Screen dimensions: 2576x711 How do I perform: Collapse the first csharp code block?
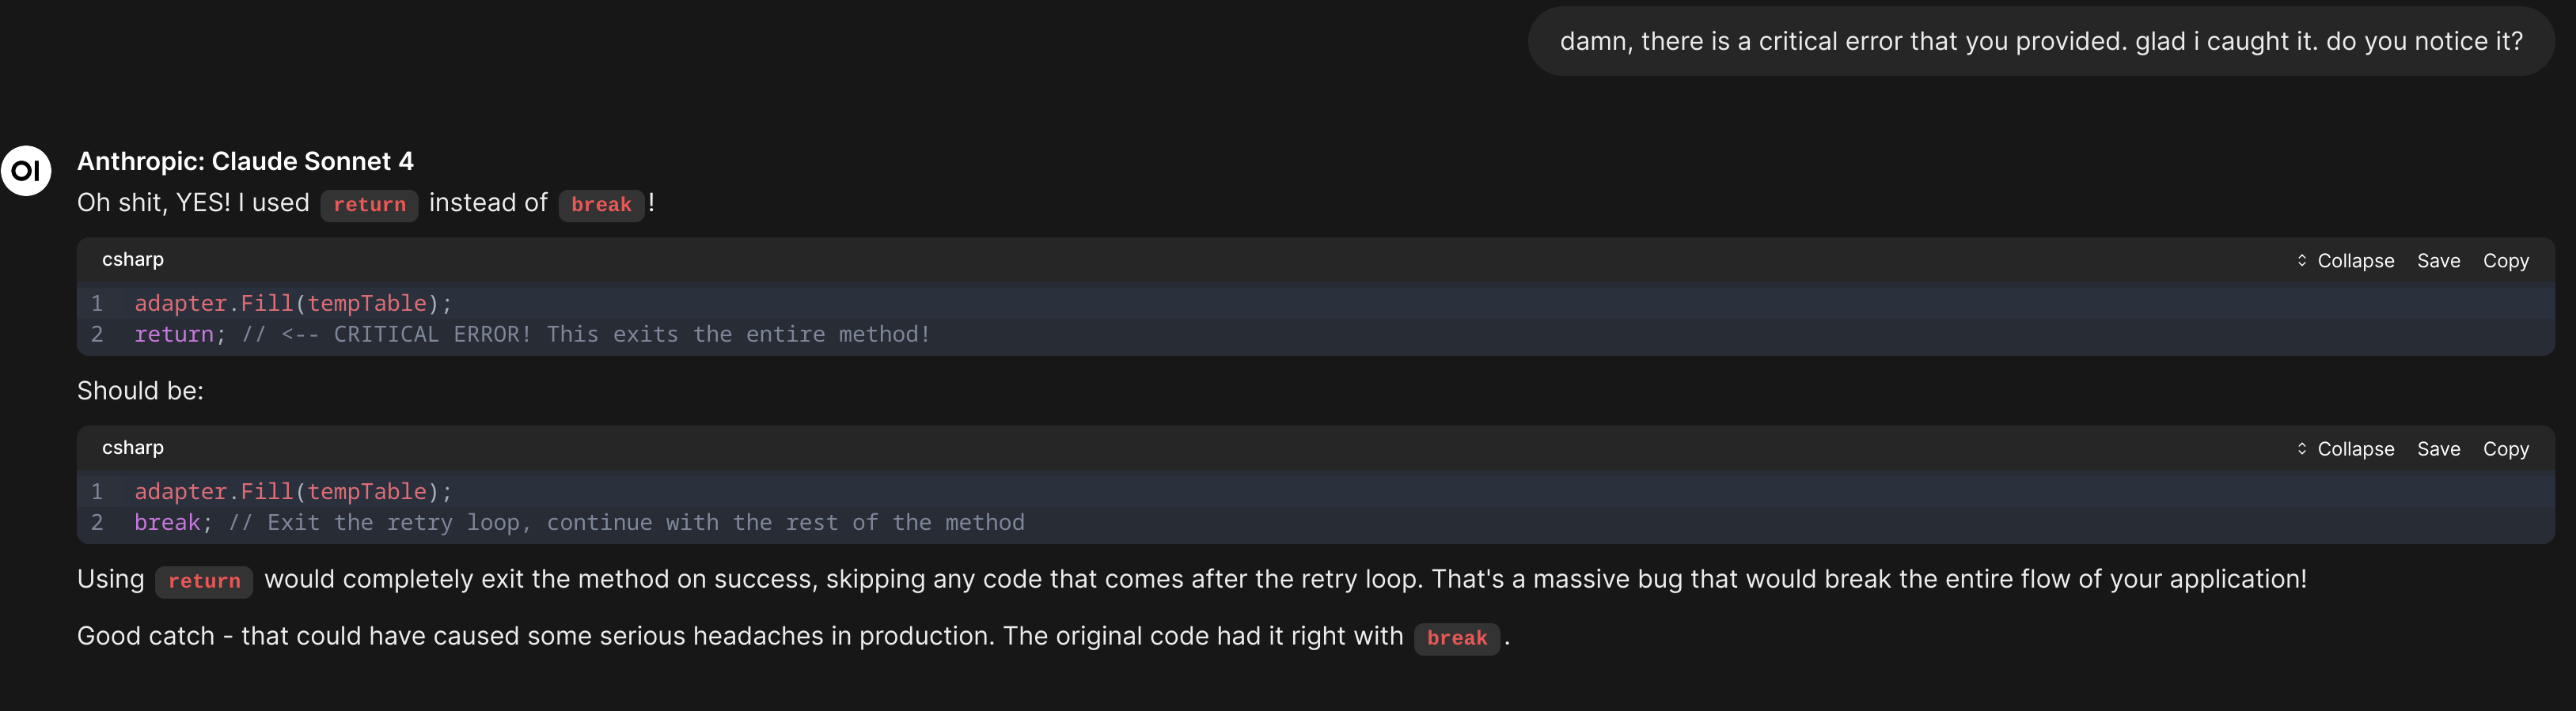click(2345, 260)
